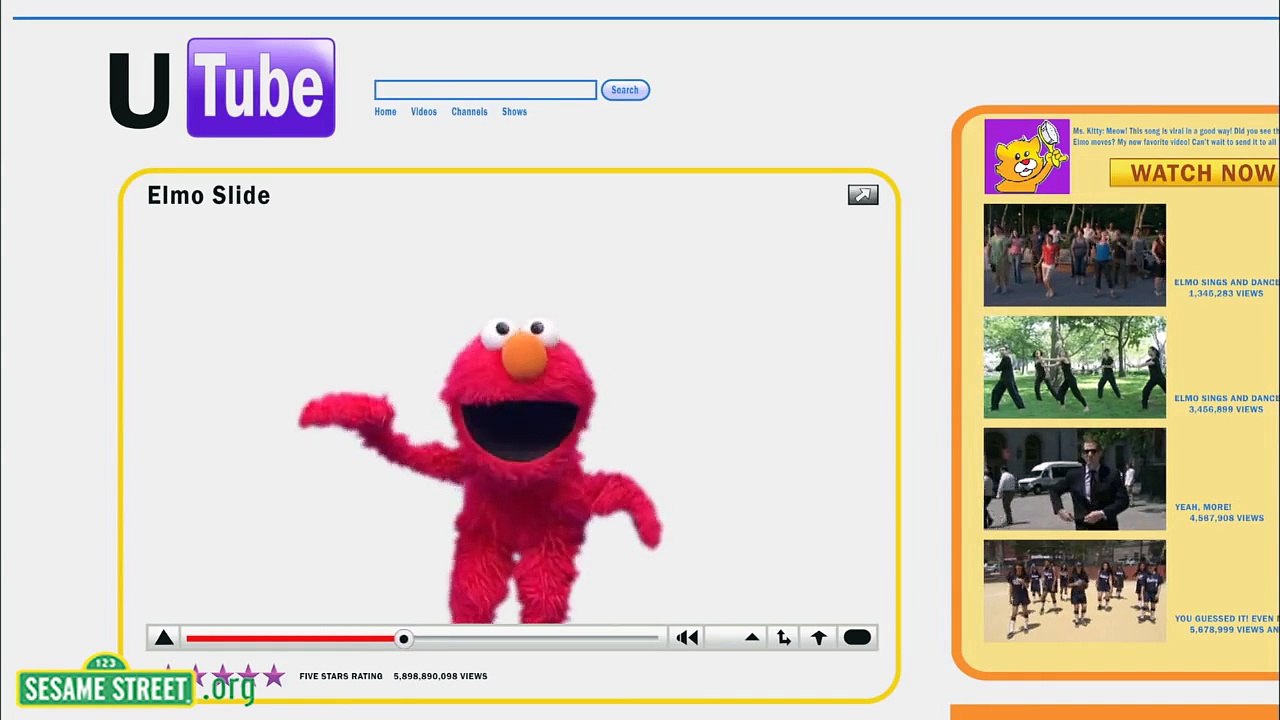
Task: Click the bent up-down arrows player icon
Action: (784, 638)
